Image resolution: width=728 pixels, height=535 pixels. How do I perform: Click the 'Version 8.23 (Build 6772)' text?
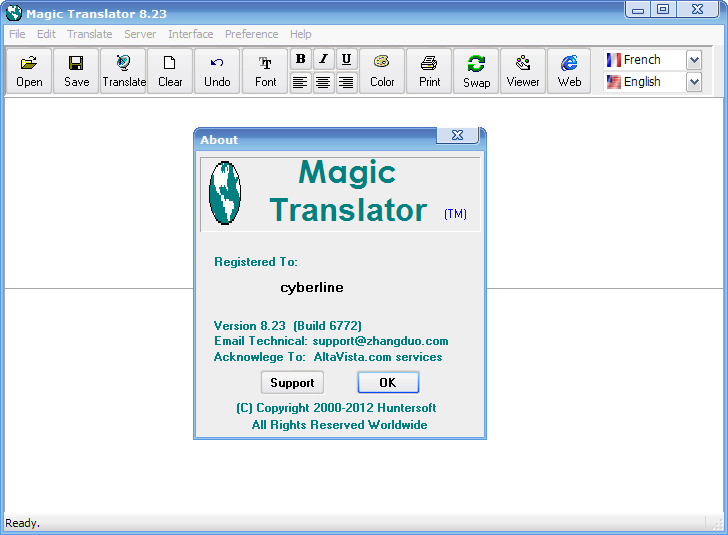point(287,326)
